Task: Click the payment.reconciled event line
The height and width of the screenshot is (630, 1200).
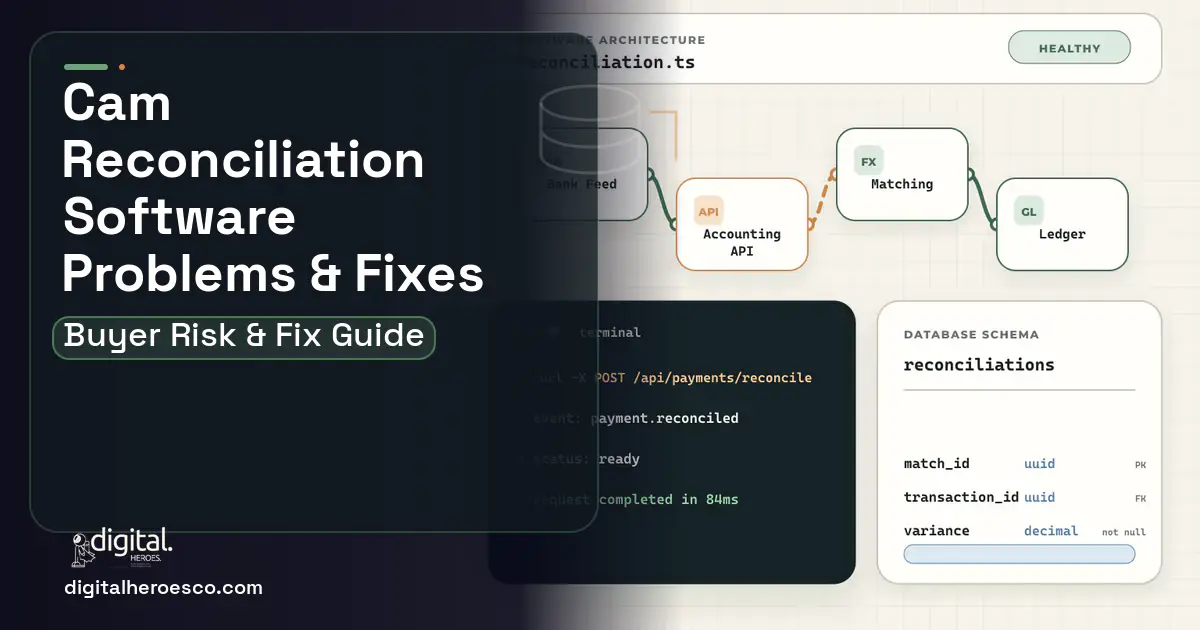Action: click(636, 418)
